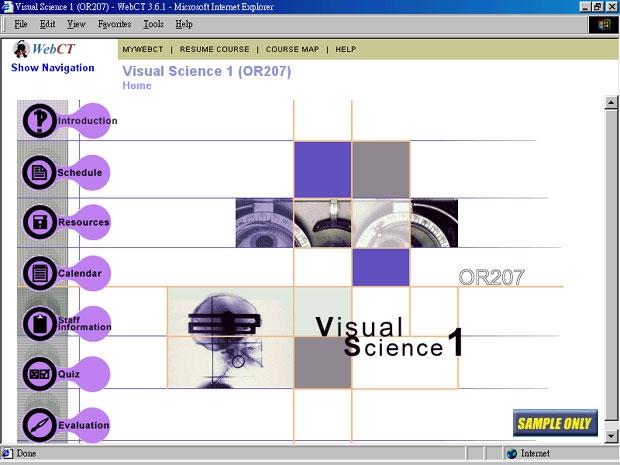
Task: Click the RESUME COURSE link
Action: click(x=213, y=49)
